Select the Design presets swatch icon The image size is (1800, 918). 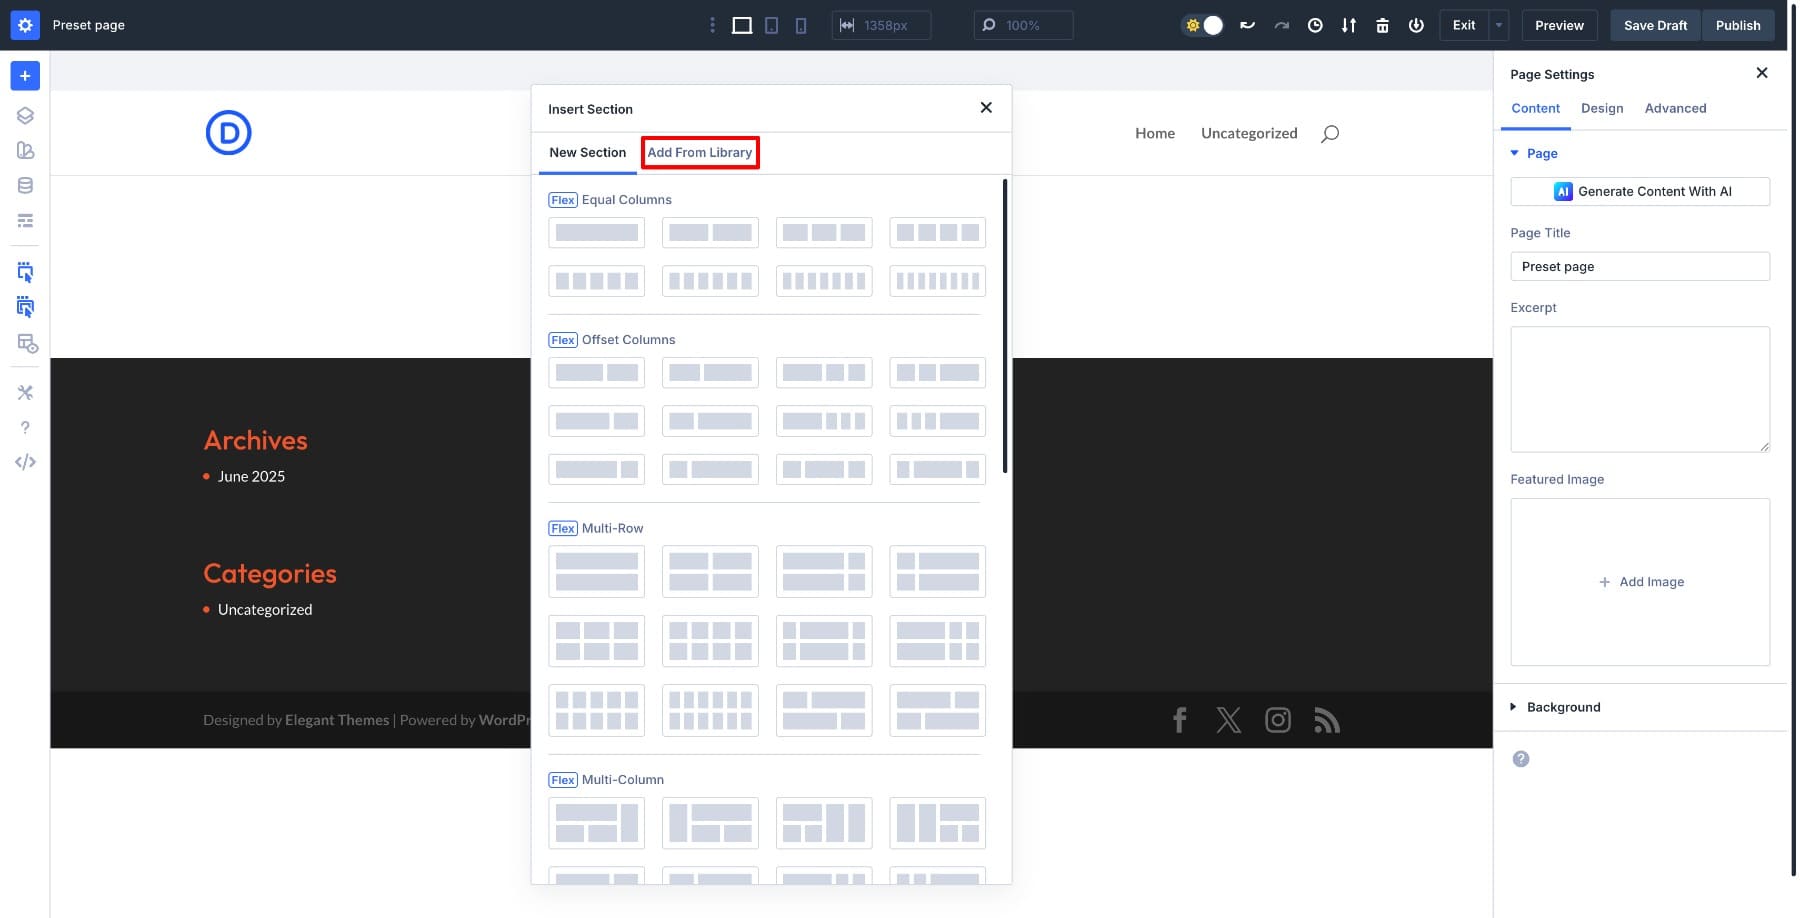(25, 150)
